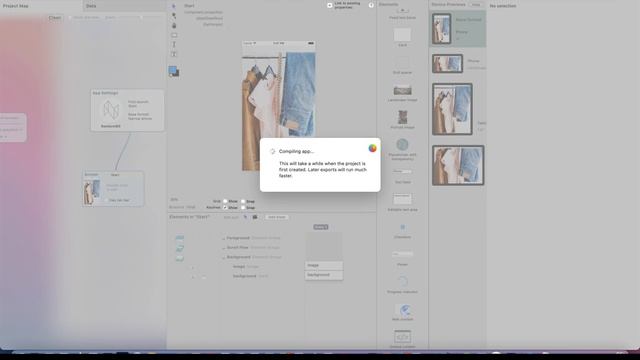The image size is (640, 360).
Task: Choose the Grid spacer element
Action: [402, 65]
